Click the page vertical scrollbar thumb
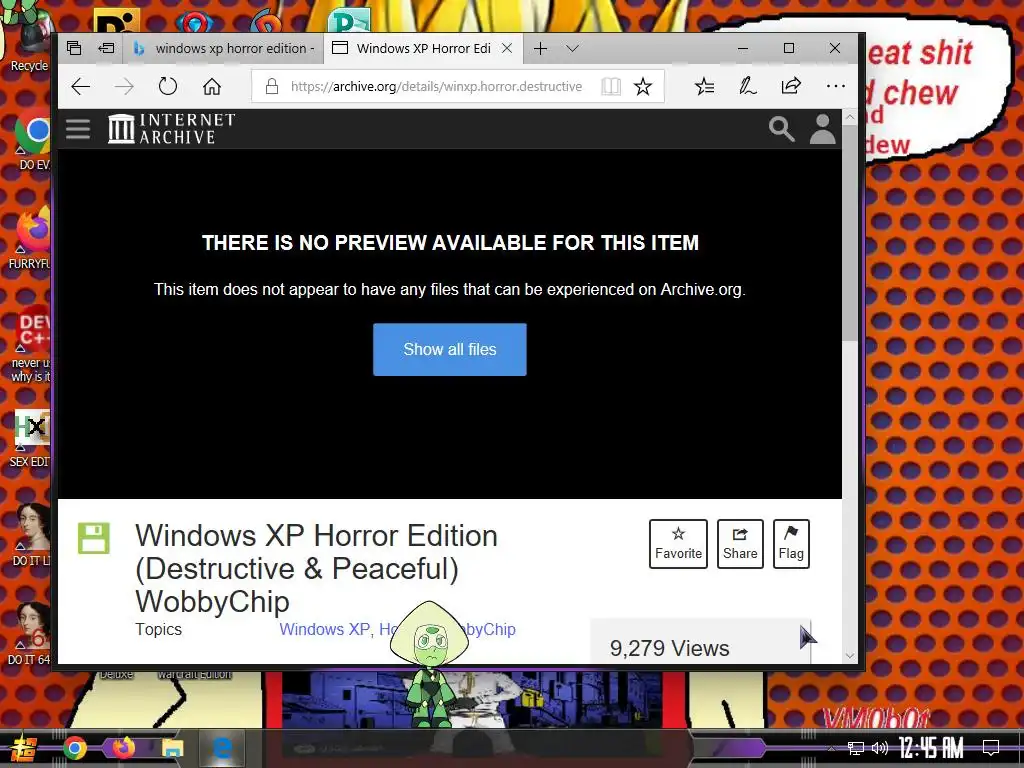 click(x=849, y=232)
